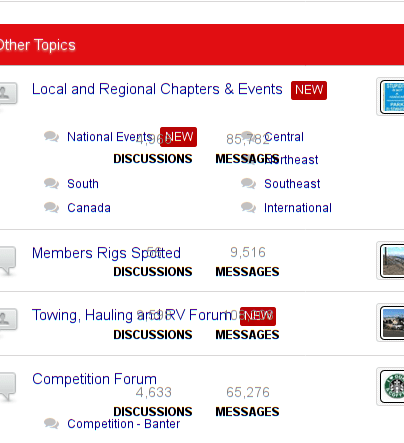Screen dimensions: 404x443
Task: Click forum status icon beside Members Rigs Spotted
Action: tap(7, 260)
